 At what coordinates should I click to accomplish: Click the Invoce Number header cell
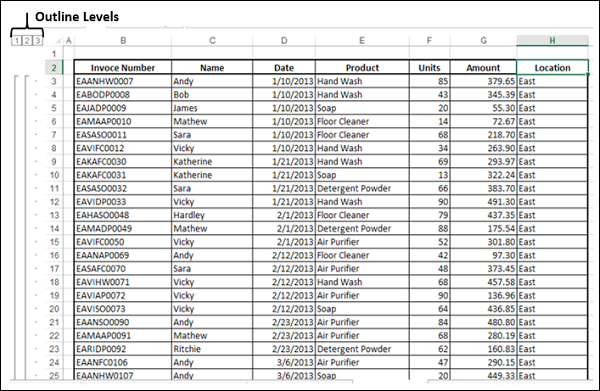tap(123, 68)
